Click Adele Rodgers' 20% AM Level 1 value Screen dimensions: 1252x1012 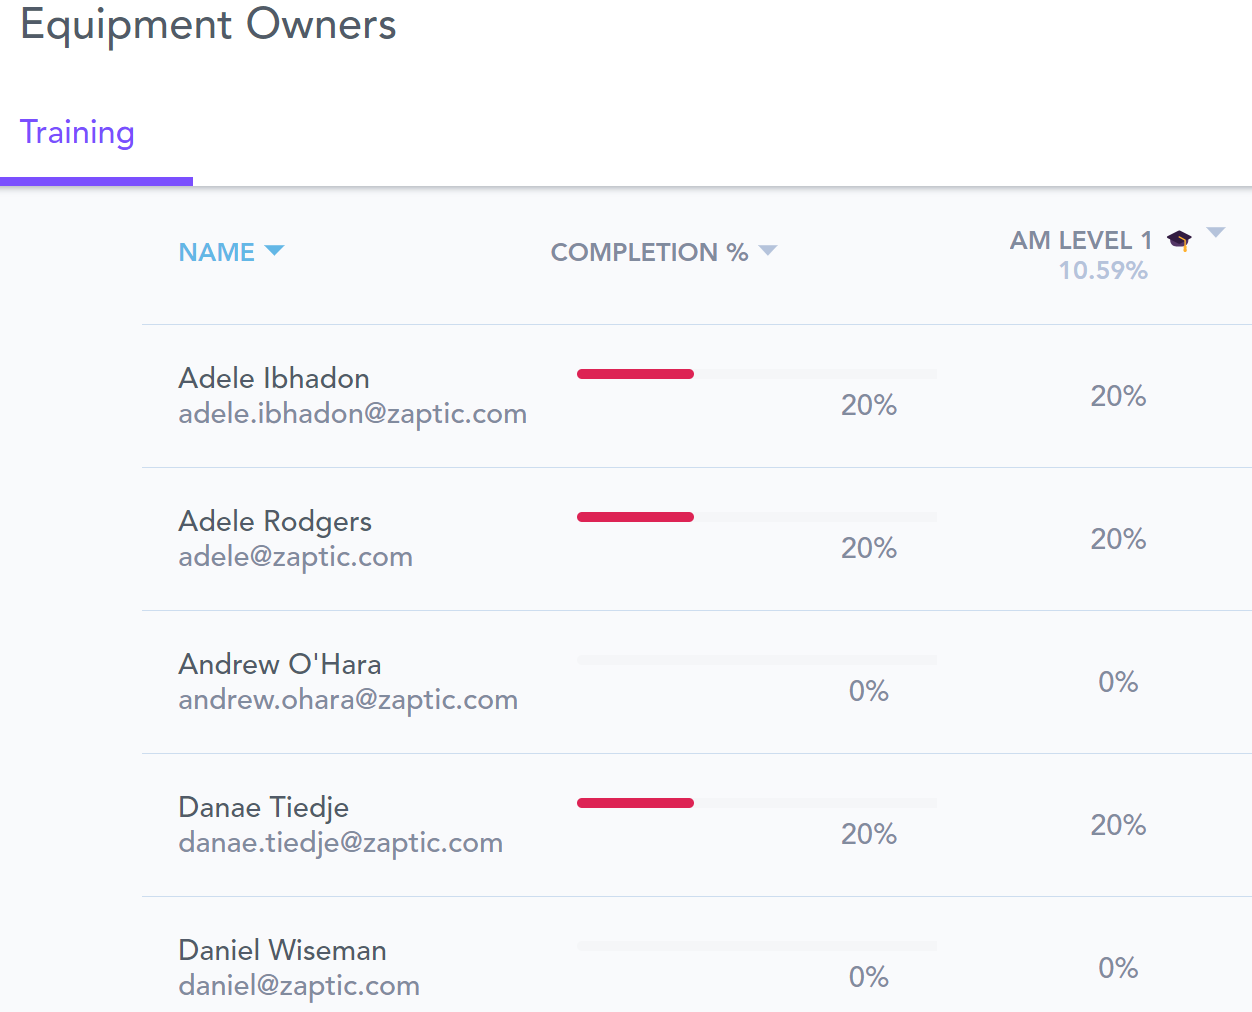[1118, 539]
